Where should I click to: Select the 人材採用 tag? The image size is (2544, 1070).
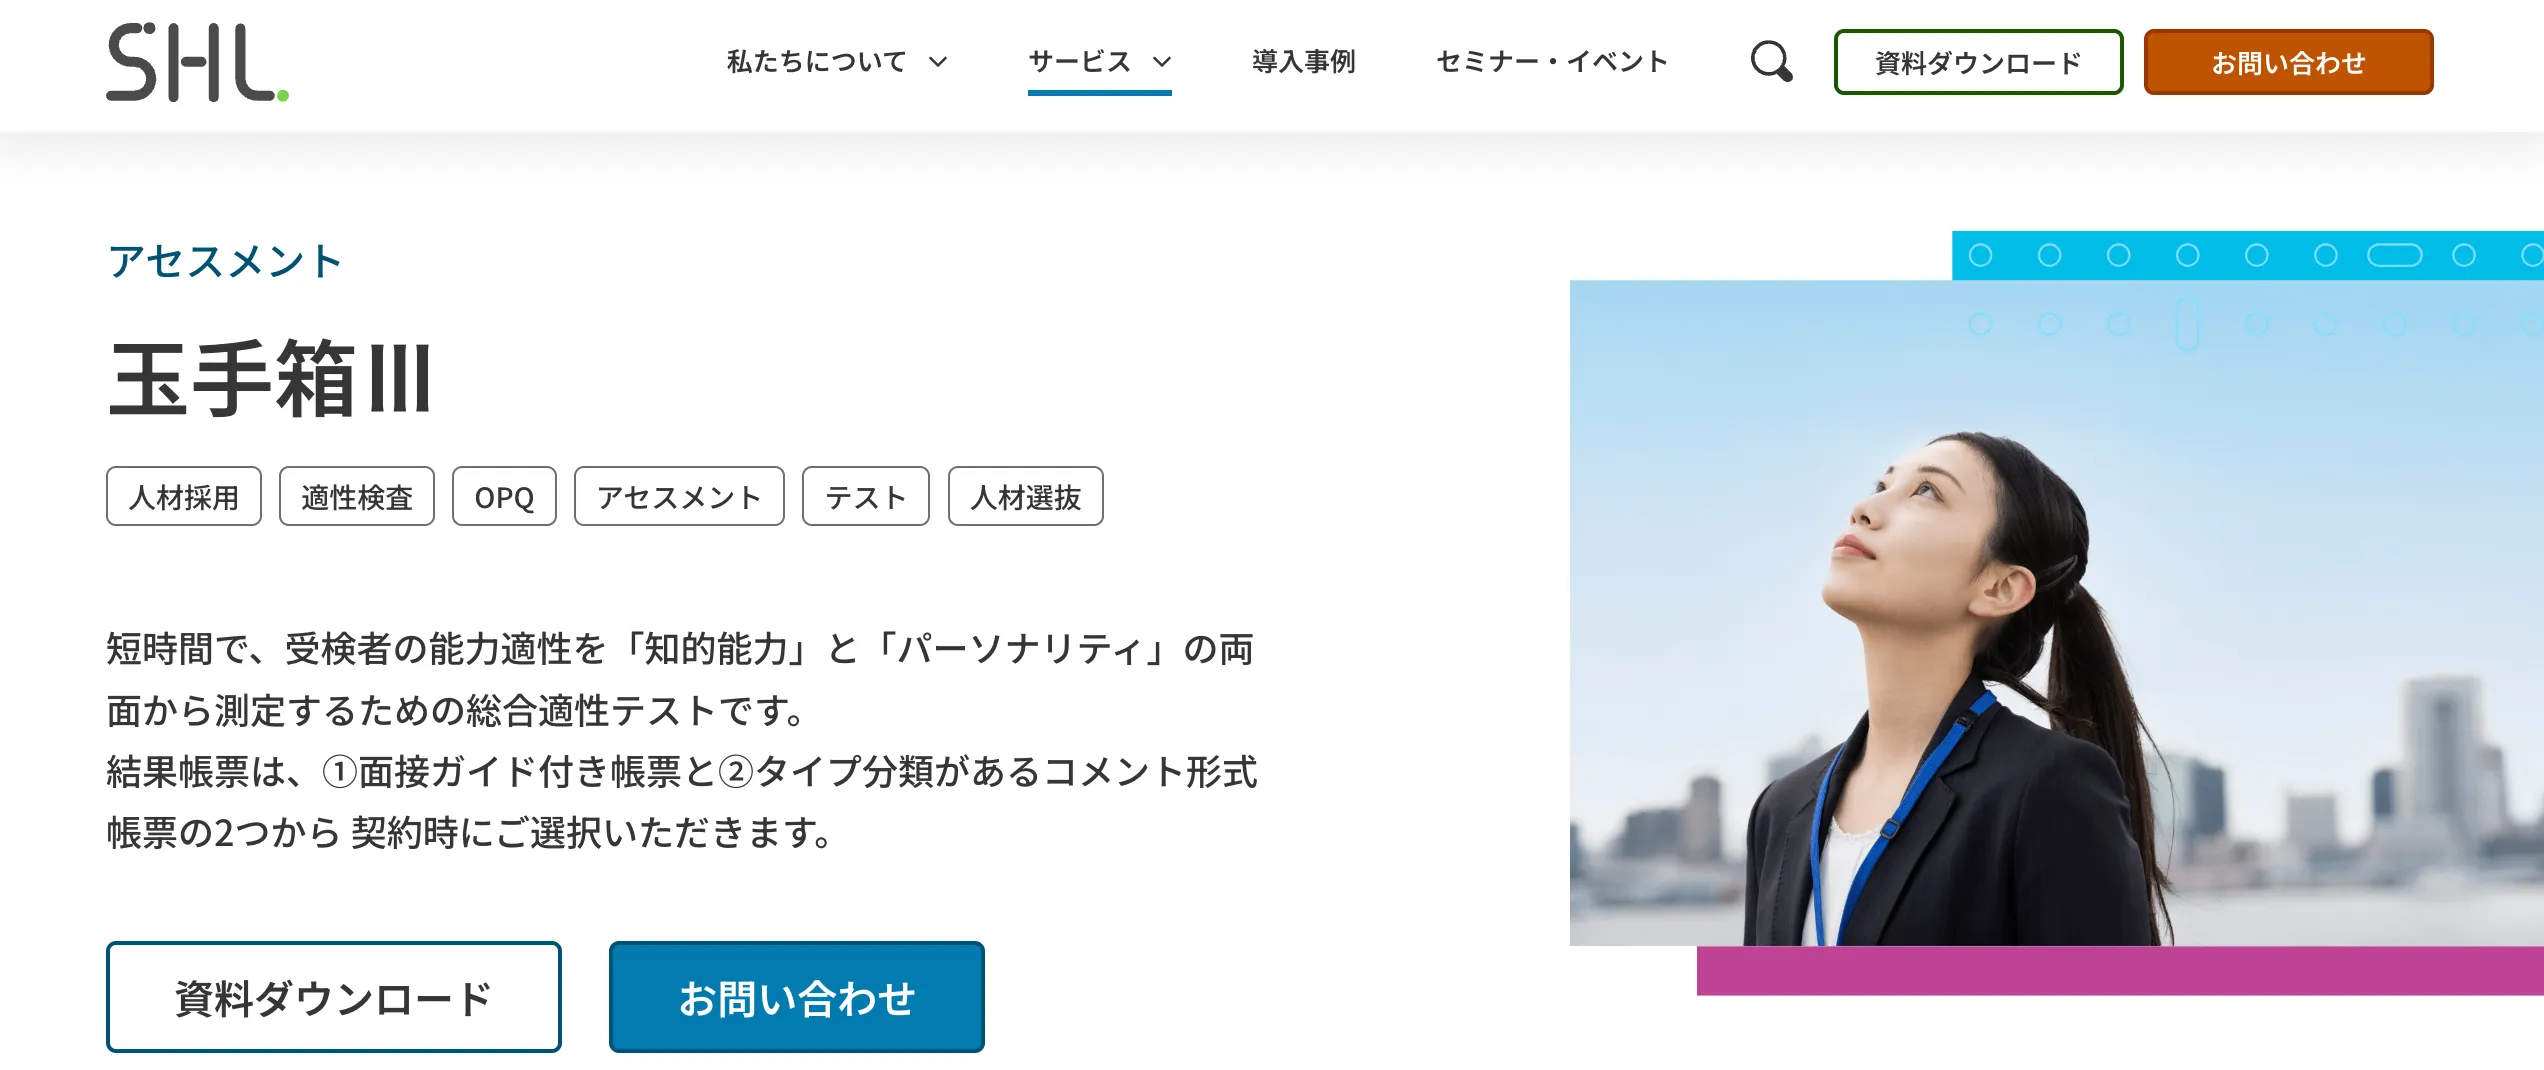click(x=184, y=496)
